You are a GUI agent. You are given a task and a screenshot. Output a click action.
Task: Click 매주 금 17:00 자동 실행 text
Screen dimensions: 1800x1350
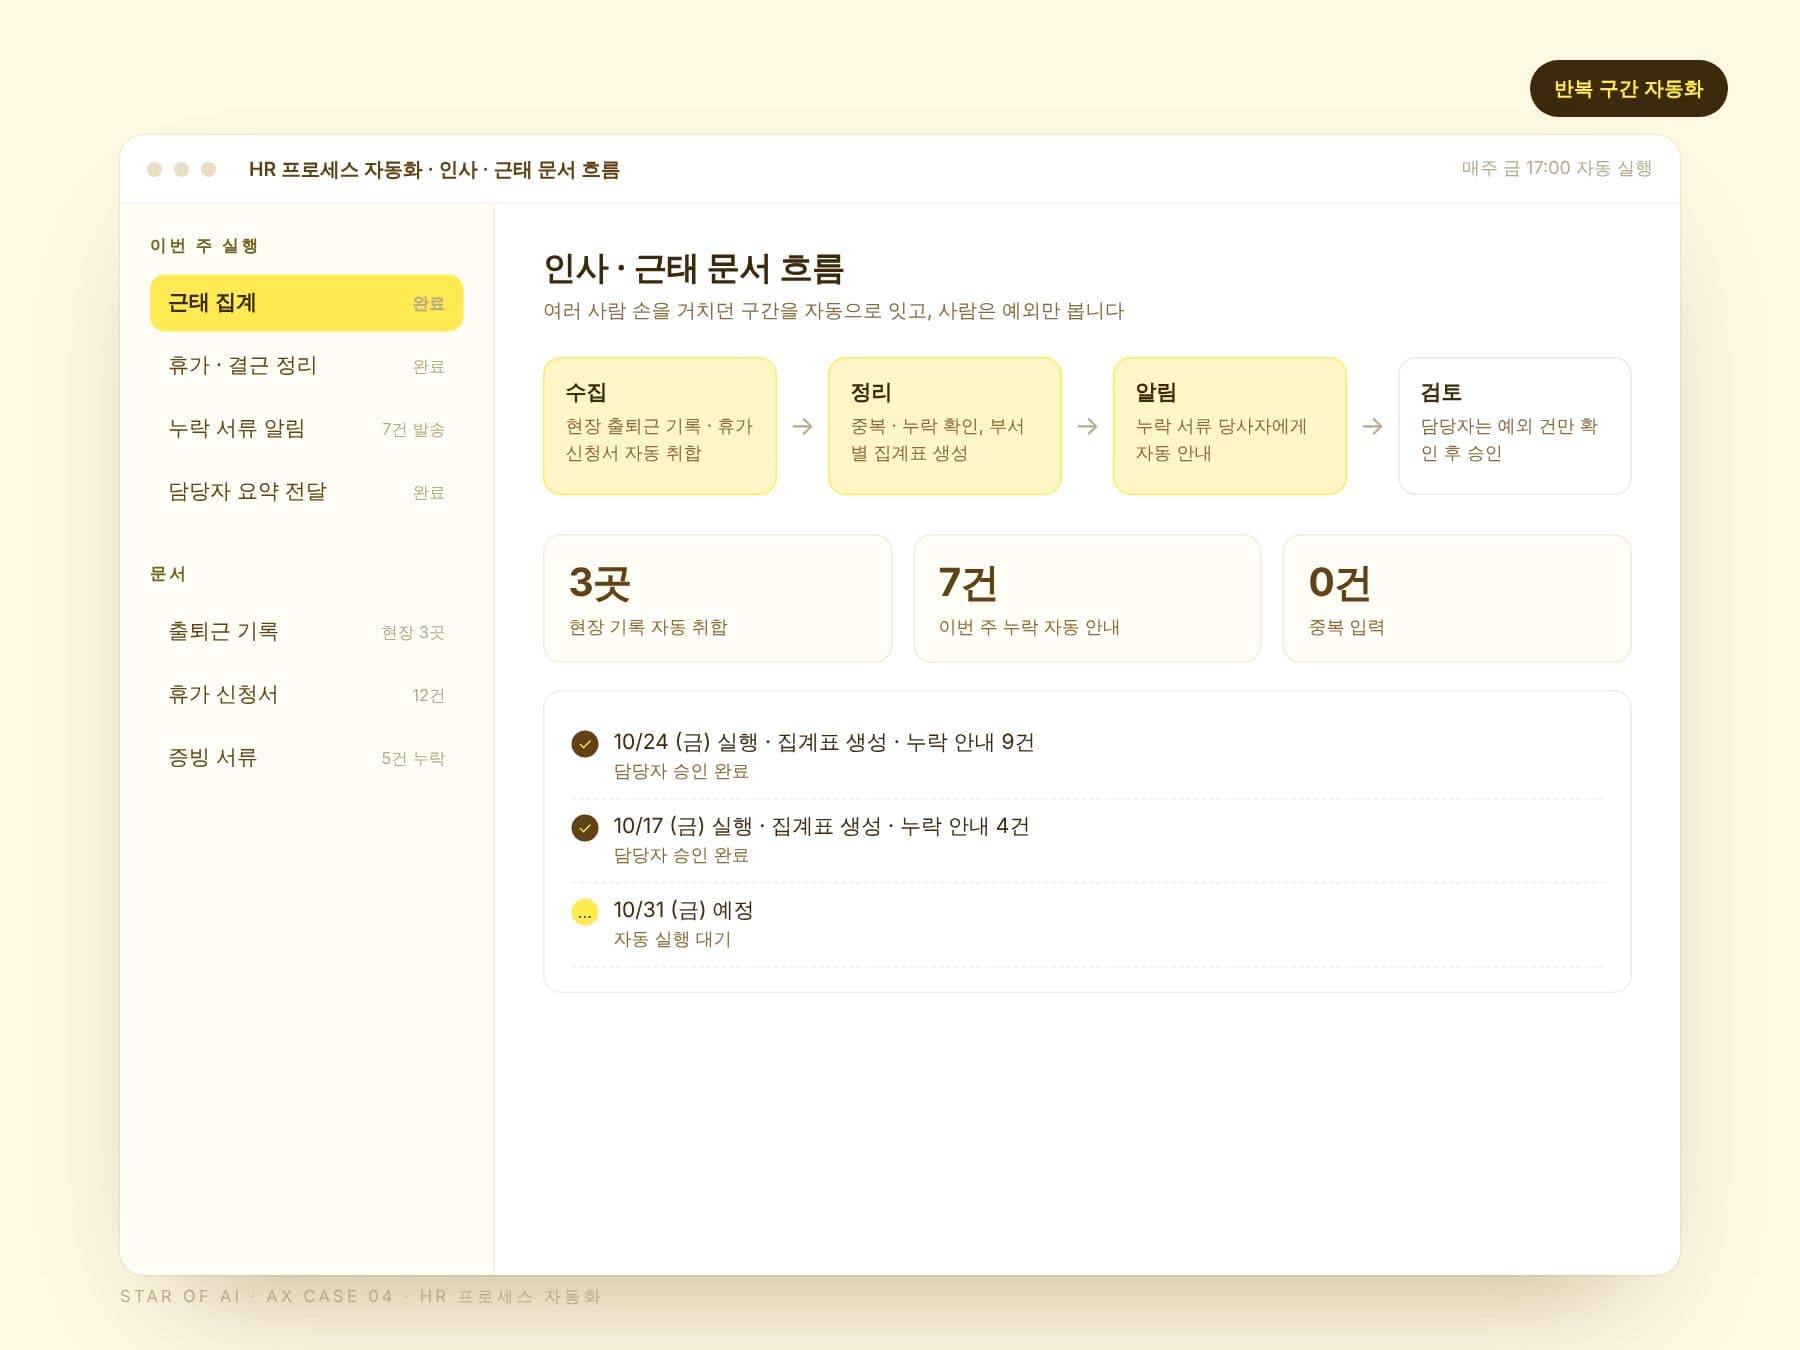[1556, 168]
